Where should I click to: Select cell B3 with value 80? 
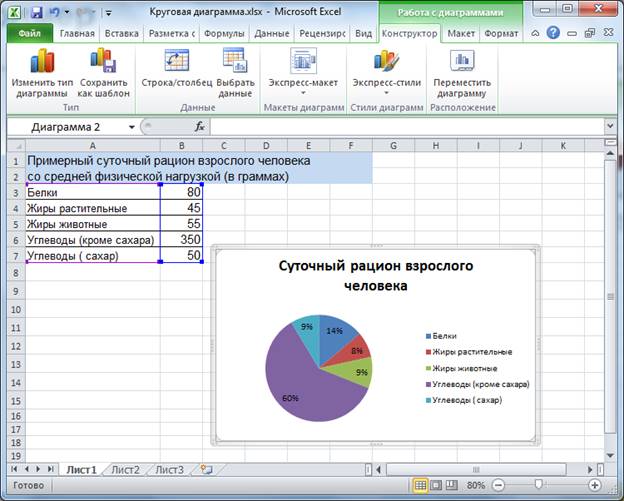tap(181, 192)
